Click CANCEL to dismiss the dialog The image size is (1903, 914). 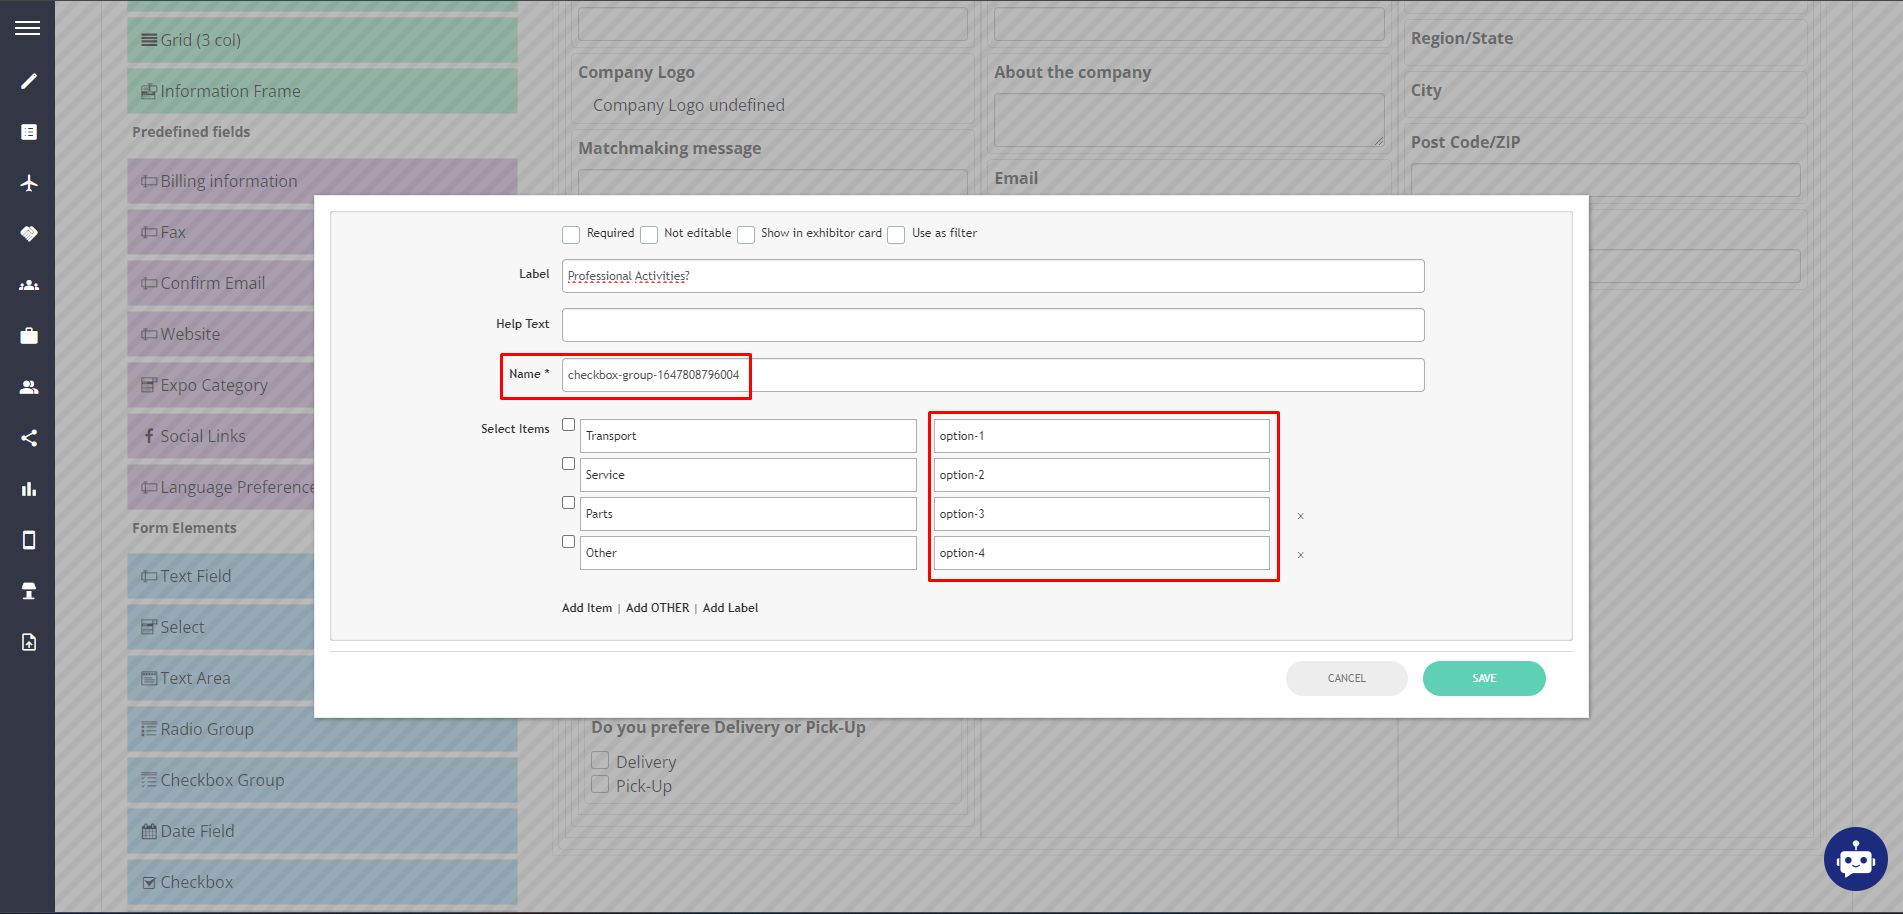click(x=1346, y=678)
